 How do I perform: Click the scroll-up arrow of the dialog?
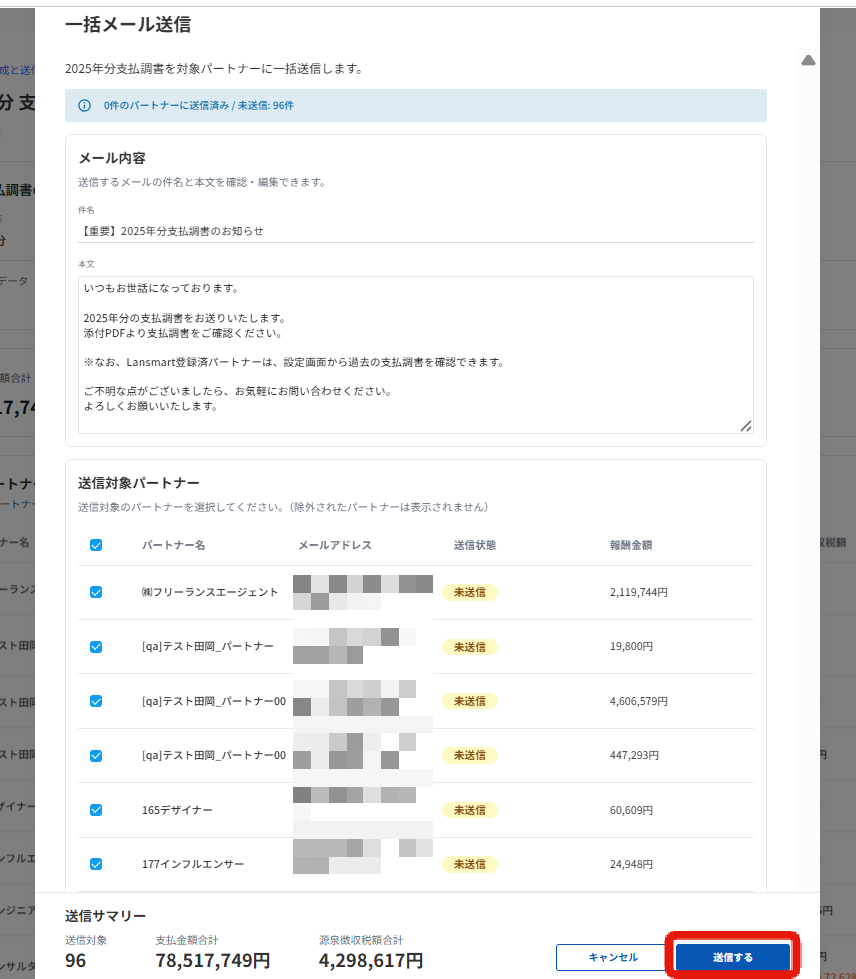pyautogui.click(x=808, y=60)
